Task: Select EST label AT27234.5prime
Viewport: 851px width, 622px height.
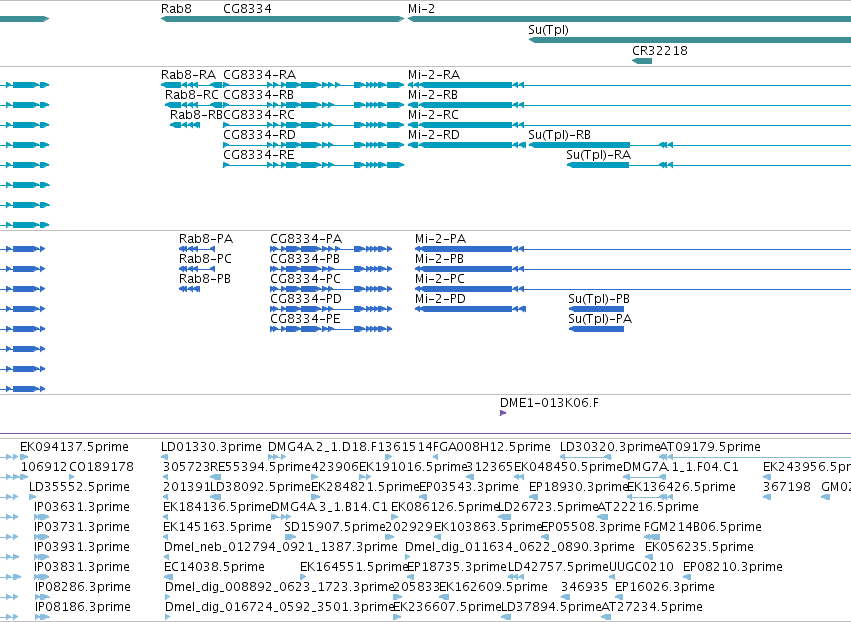Action: 652,607
